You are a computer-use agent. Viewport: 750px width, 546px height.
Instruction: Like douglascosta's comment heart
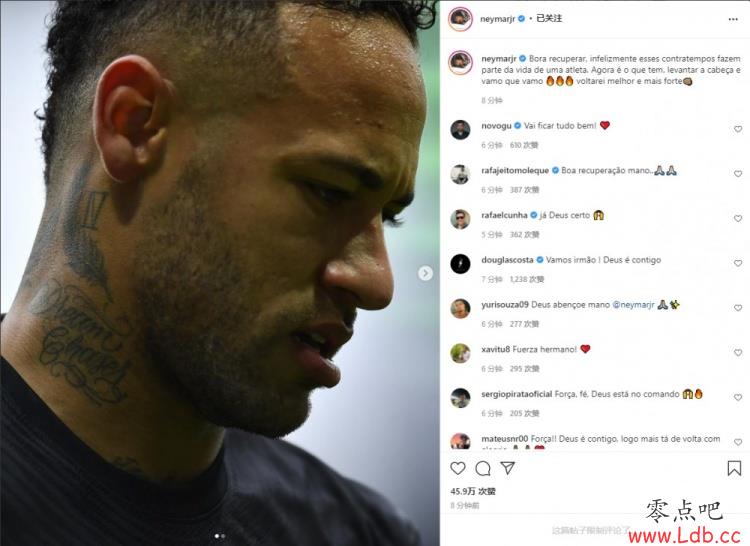click(x=738, y=263)
